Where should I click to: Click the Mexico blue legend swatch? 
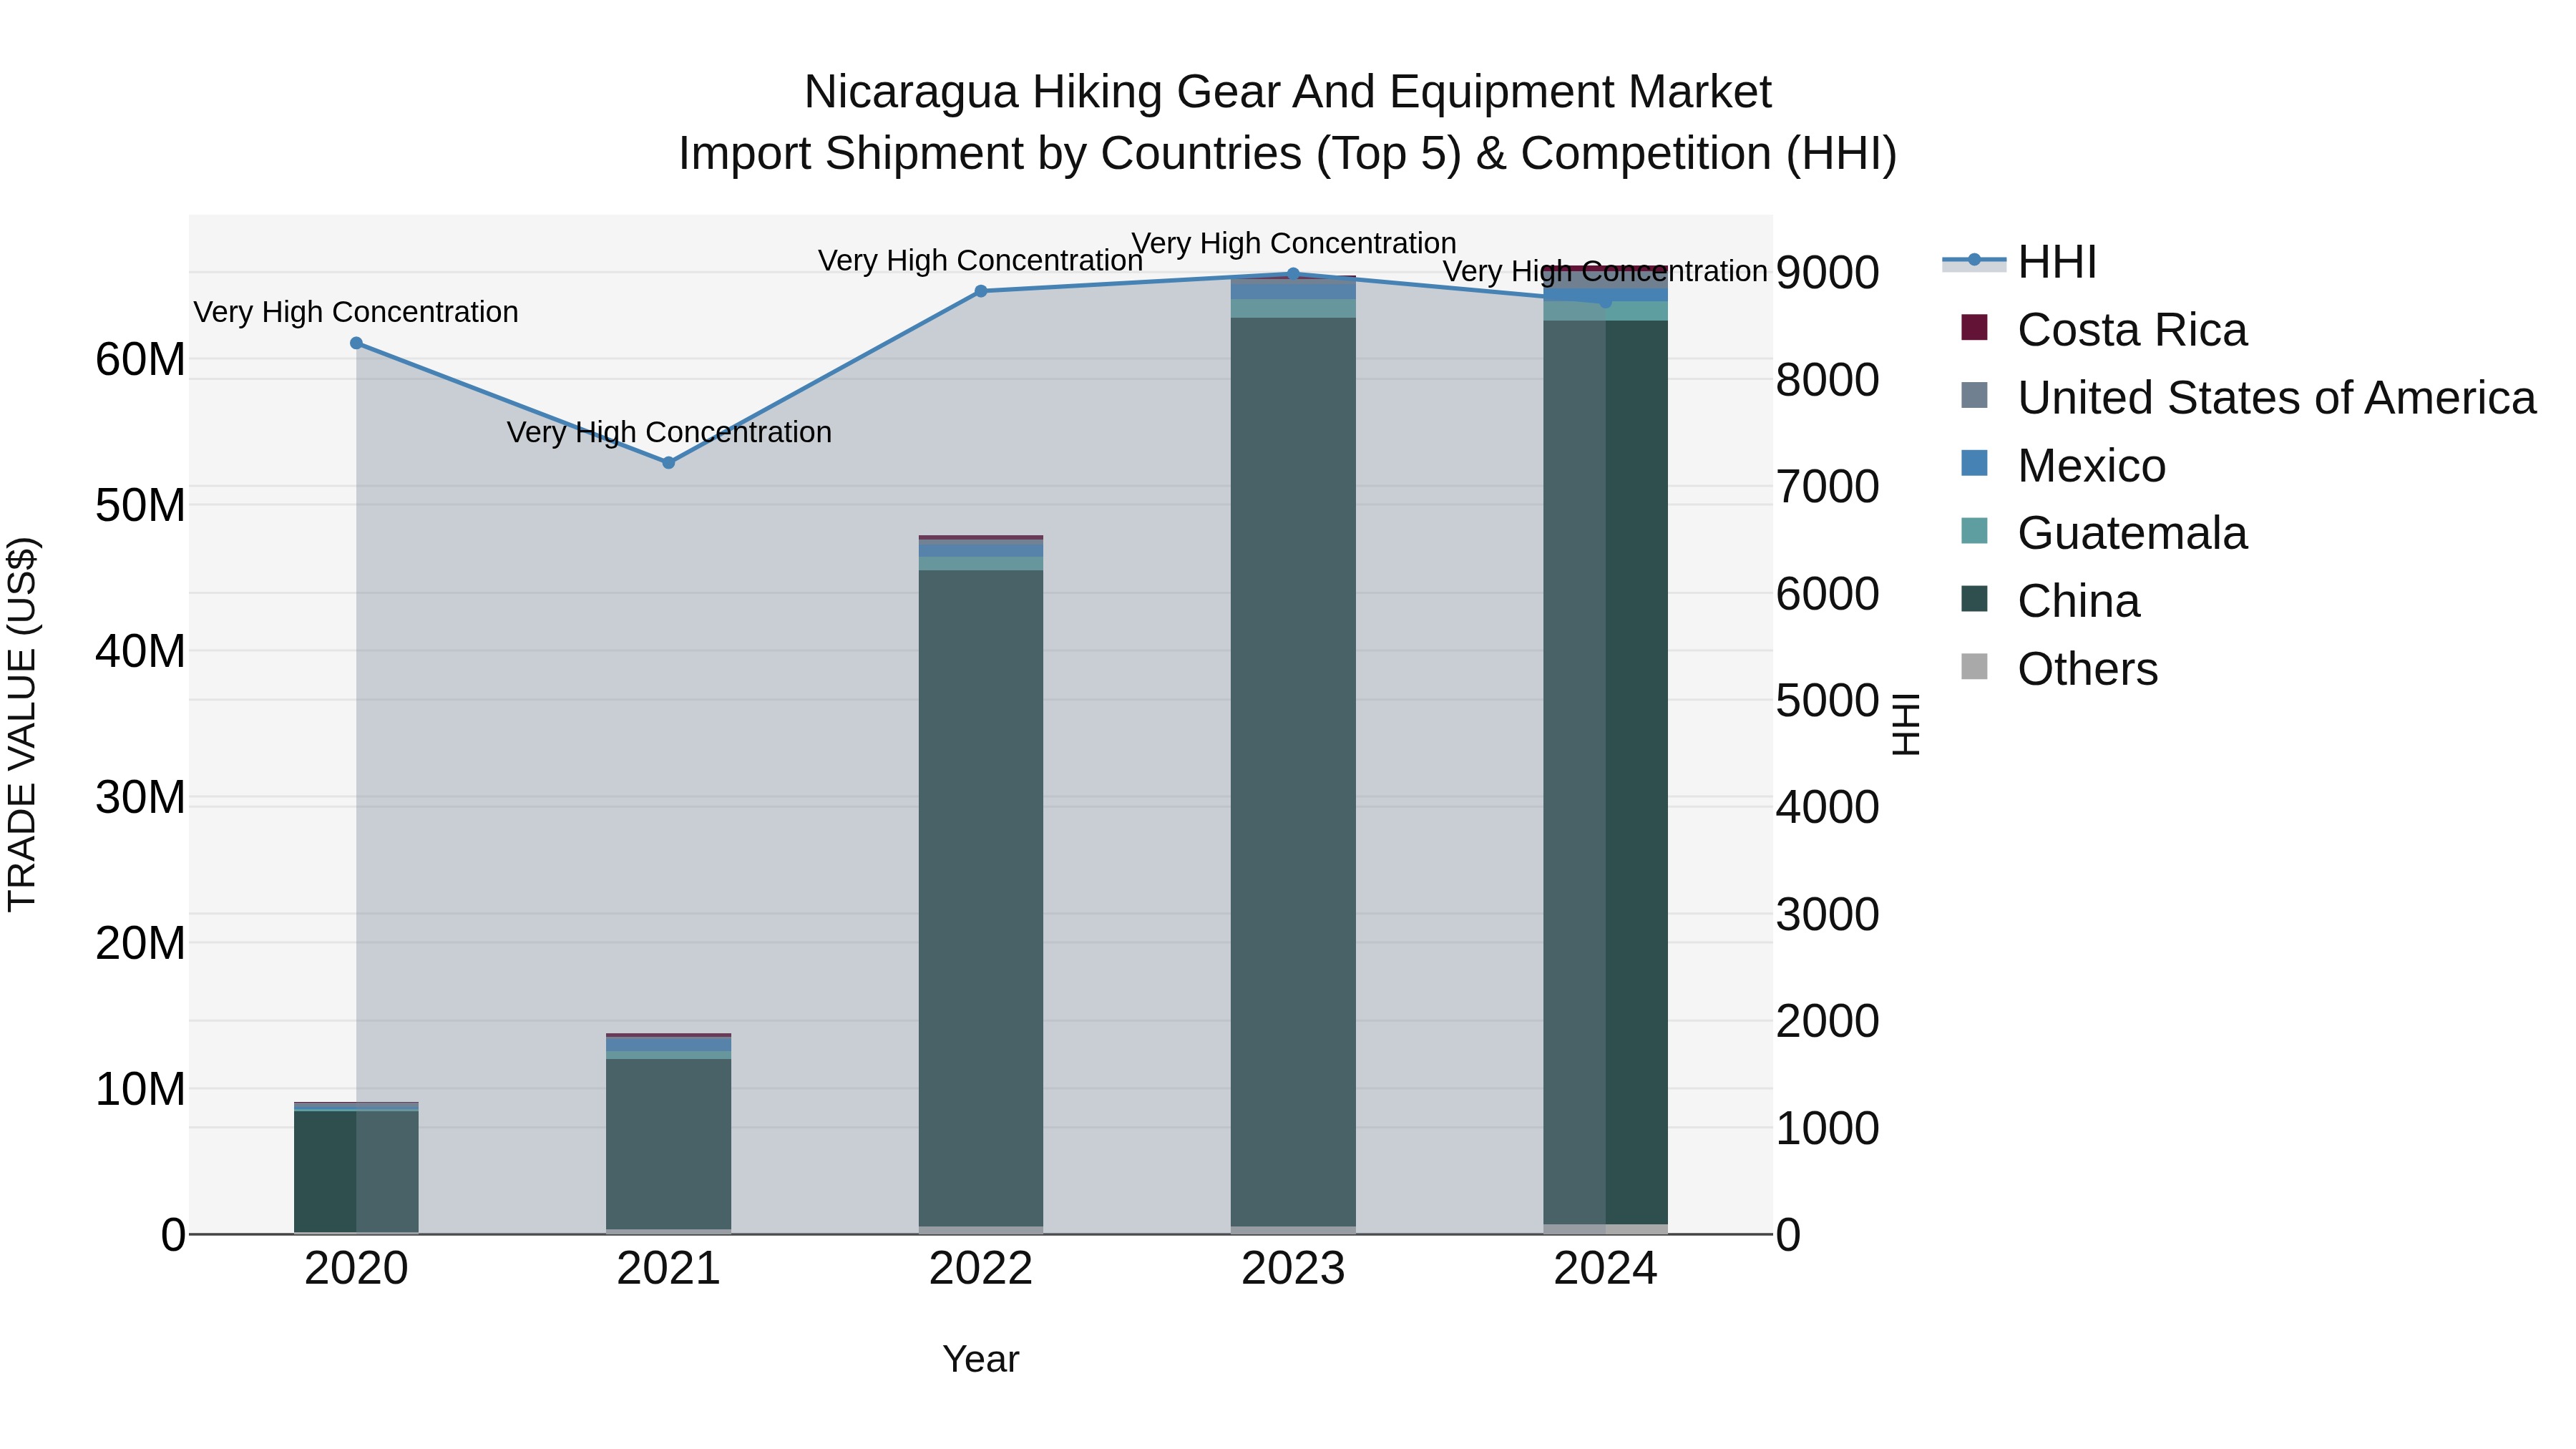(x=1974, y=463)
